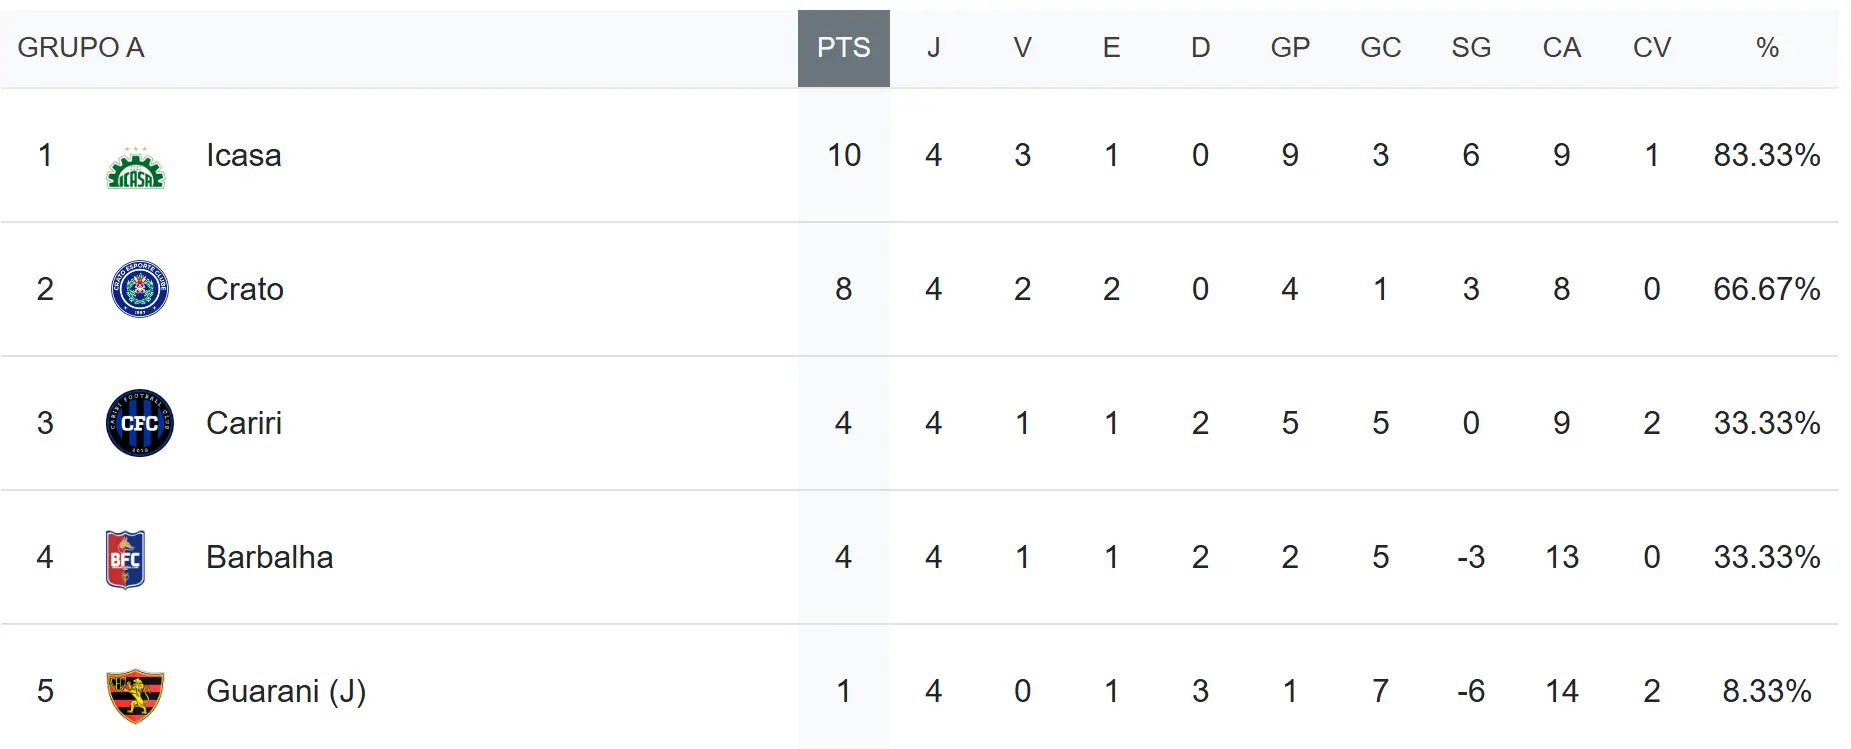Click the CA yellow cards header

[x=1561, y=48]
